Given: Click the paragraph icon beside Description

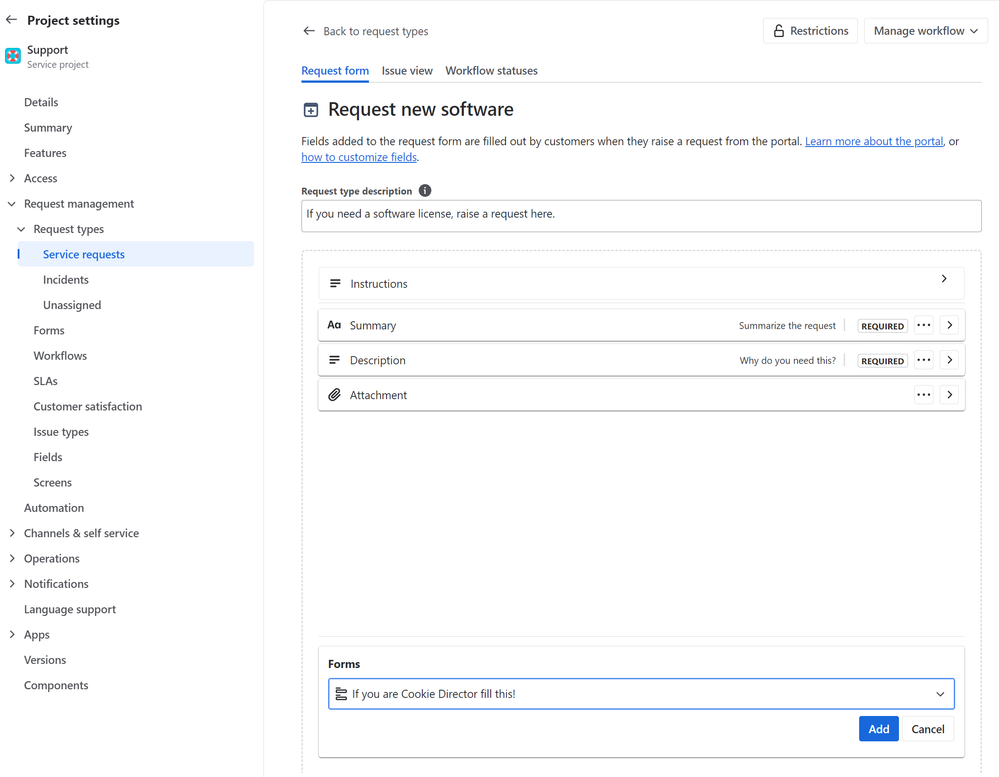Looking at the screenshot, I should coord(333,359).
